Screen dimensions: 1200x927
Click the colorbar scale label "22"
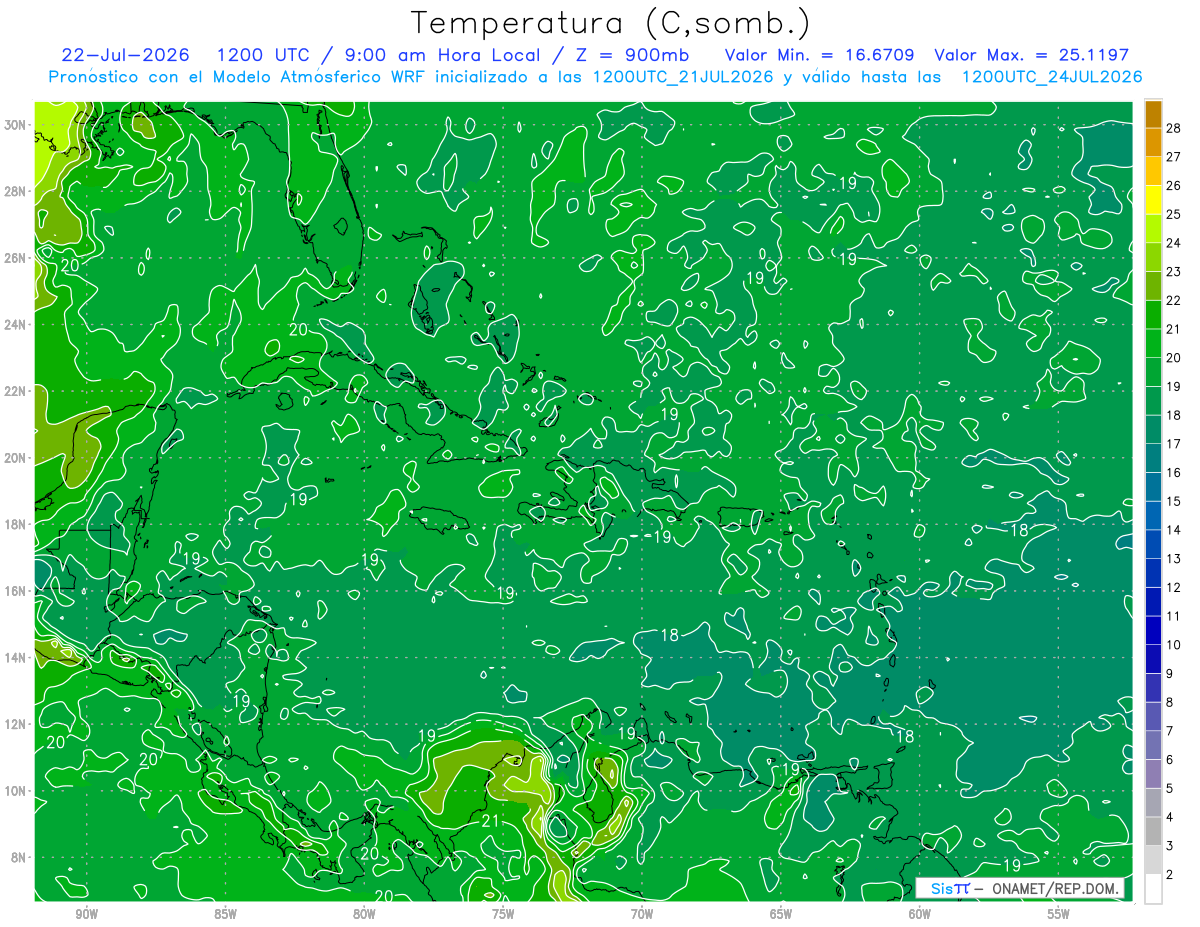point(1174,300)
